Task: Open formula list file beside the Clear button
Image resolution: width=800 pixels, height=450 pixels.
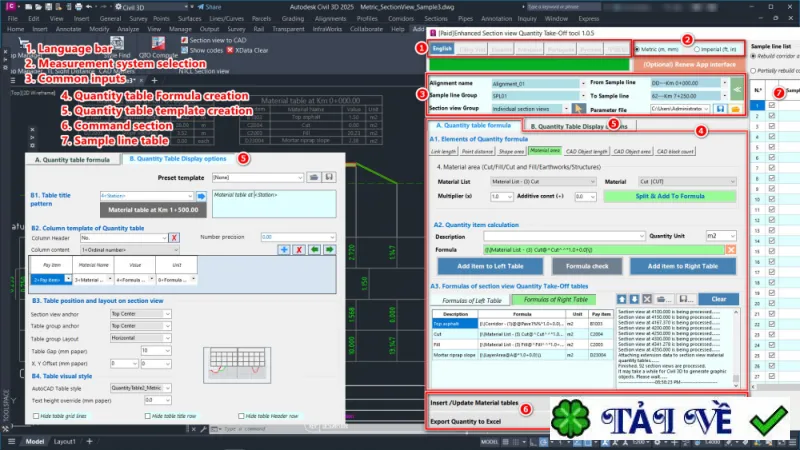Action: click(x=664, y=299)
